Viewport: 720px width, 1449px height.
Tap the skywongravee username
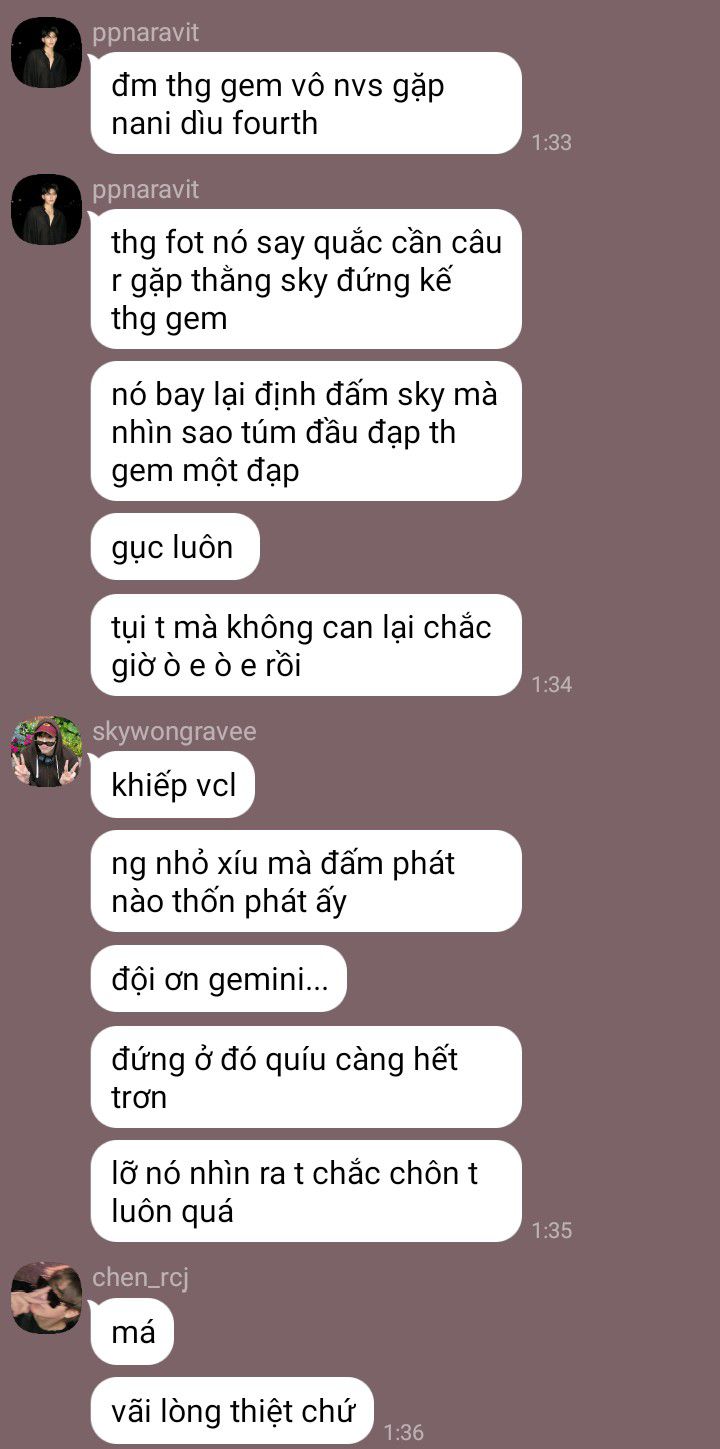[174, 732]
